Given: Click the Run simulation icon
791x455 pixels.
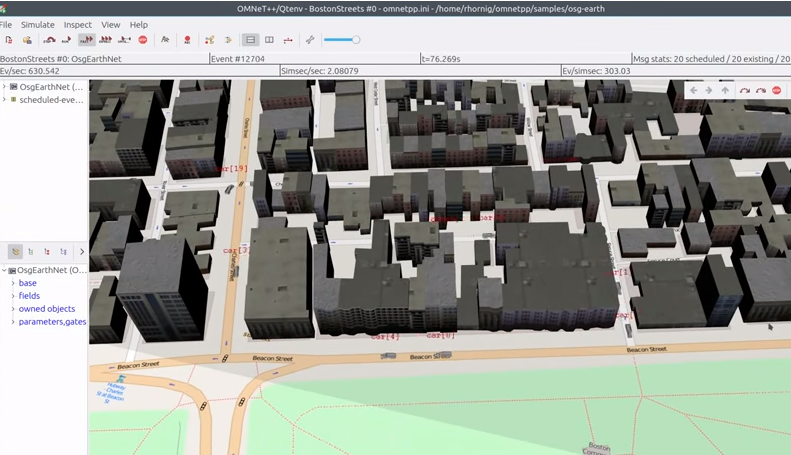Looking at the screenshot, I should point(66,40).
